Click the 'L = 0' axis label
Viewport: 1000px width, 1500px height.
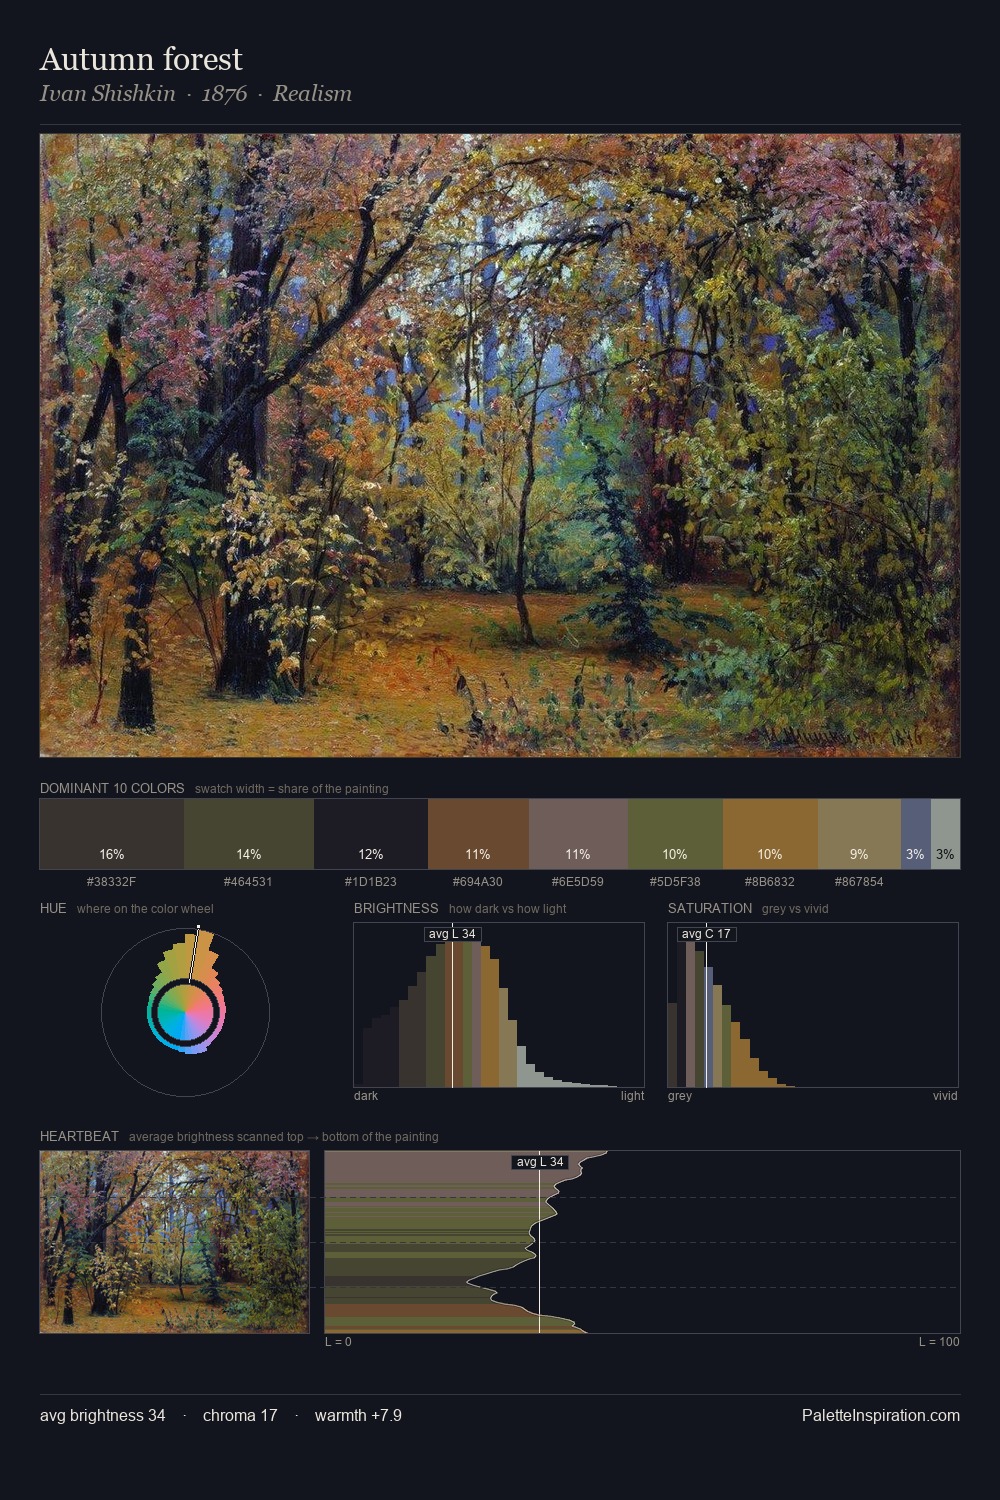coord(338,1342)
